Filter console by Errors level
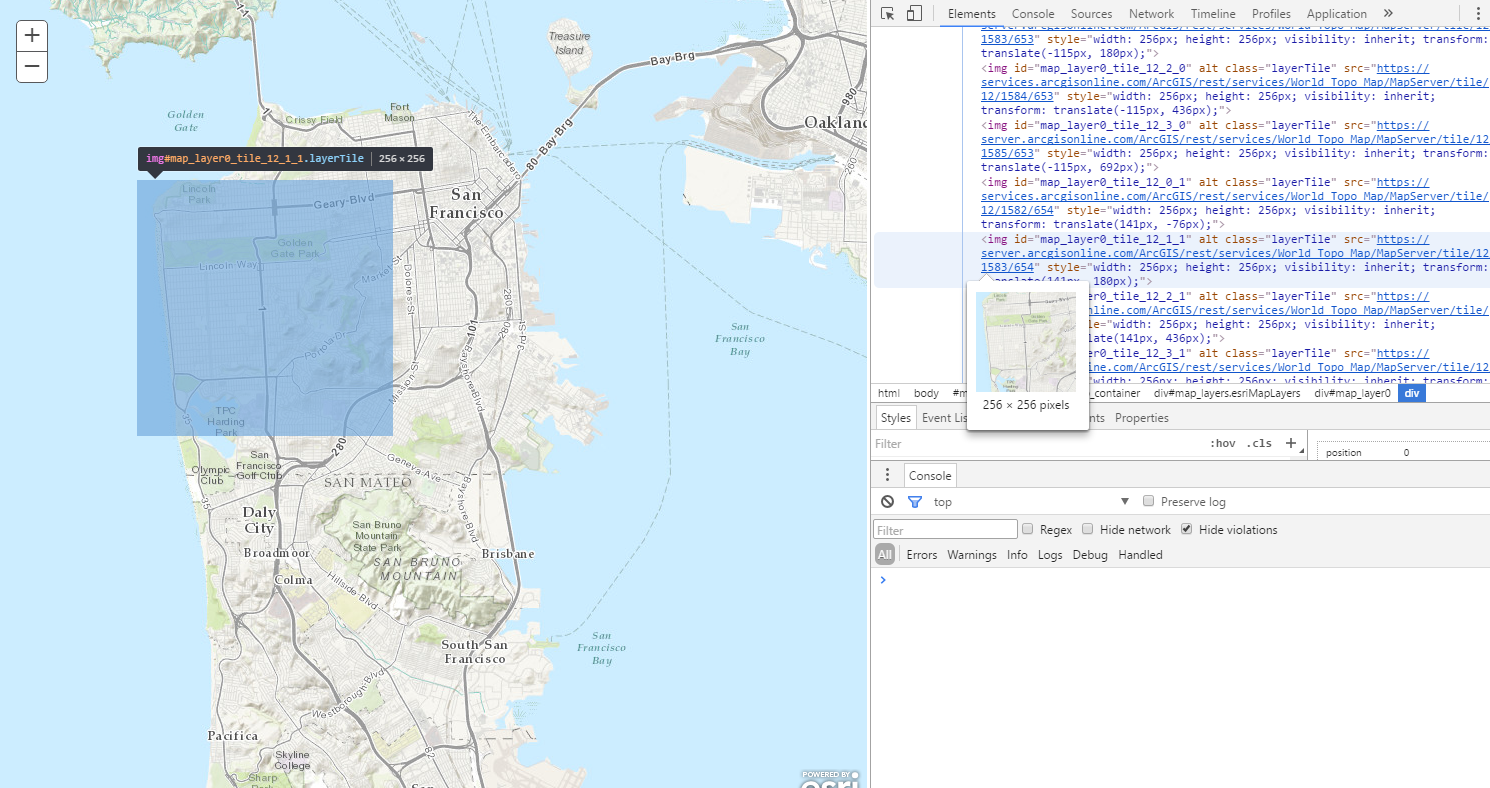Viewport: 1490px width, 788px height. pos(921,555)
